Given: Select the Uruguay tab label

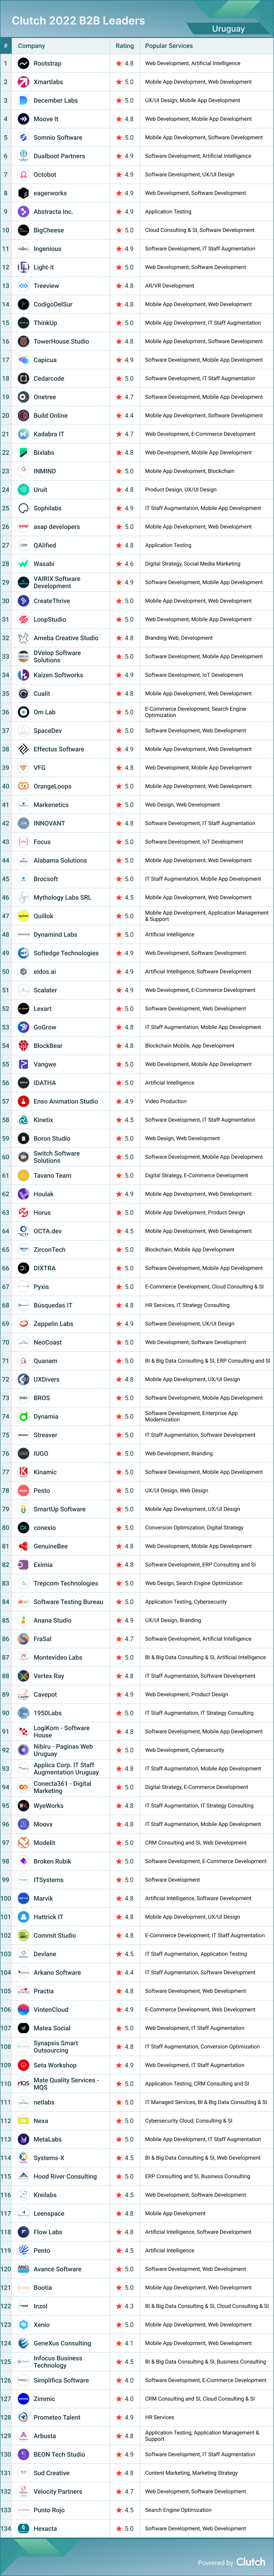Looking at the screenshot, I should click(228, 29).
